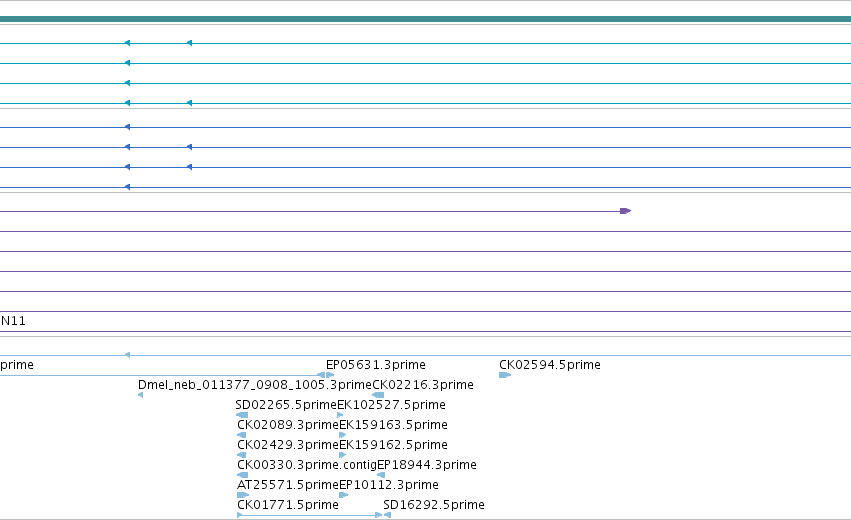Click the CK02594.5prime label
Image resolution: width=851 pixels, height=520 pixels.
[550, 365]
